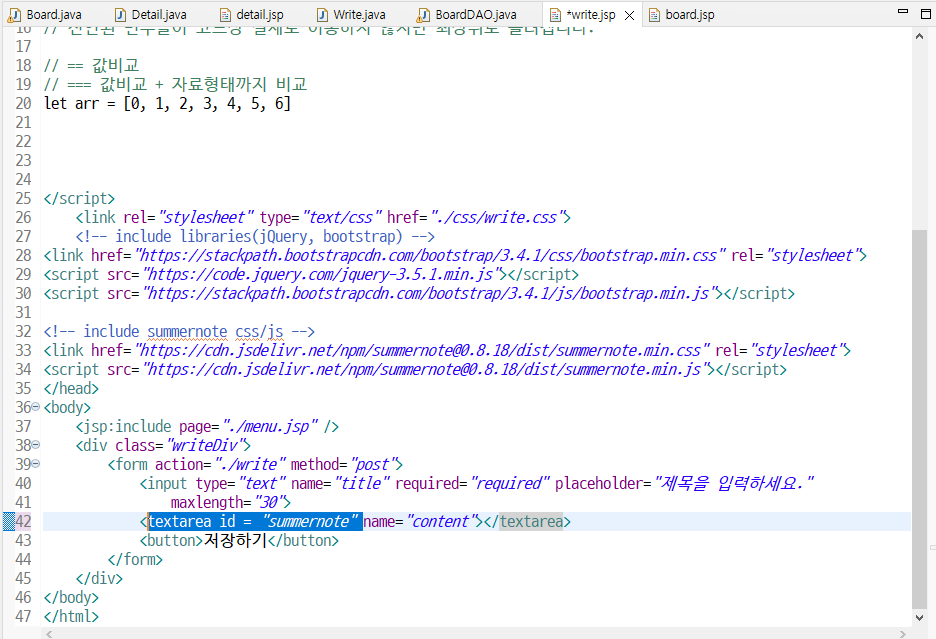The height and width of the screenshot is (639, 936).
Task: Click the maxlength '30' value
Action: click(x=269, y=502)
